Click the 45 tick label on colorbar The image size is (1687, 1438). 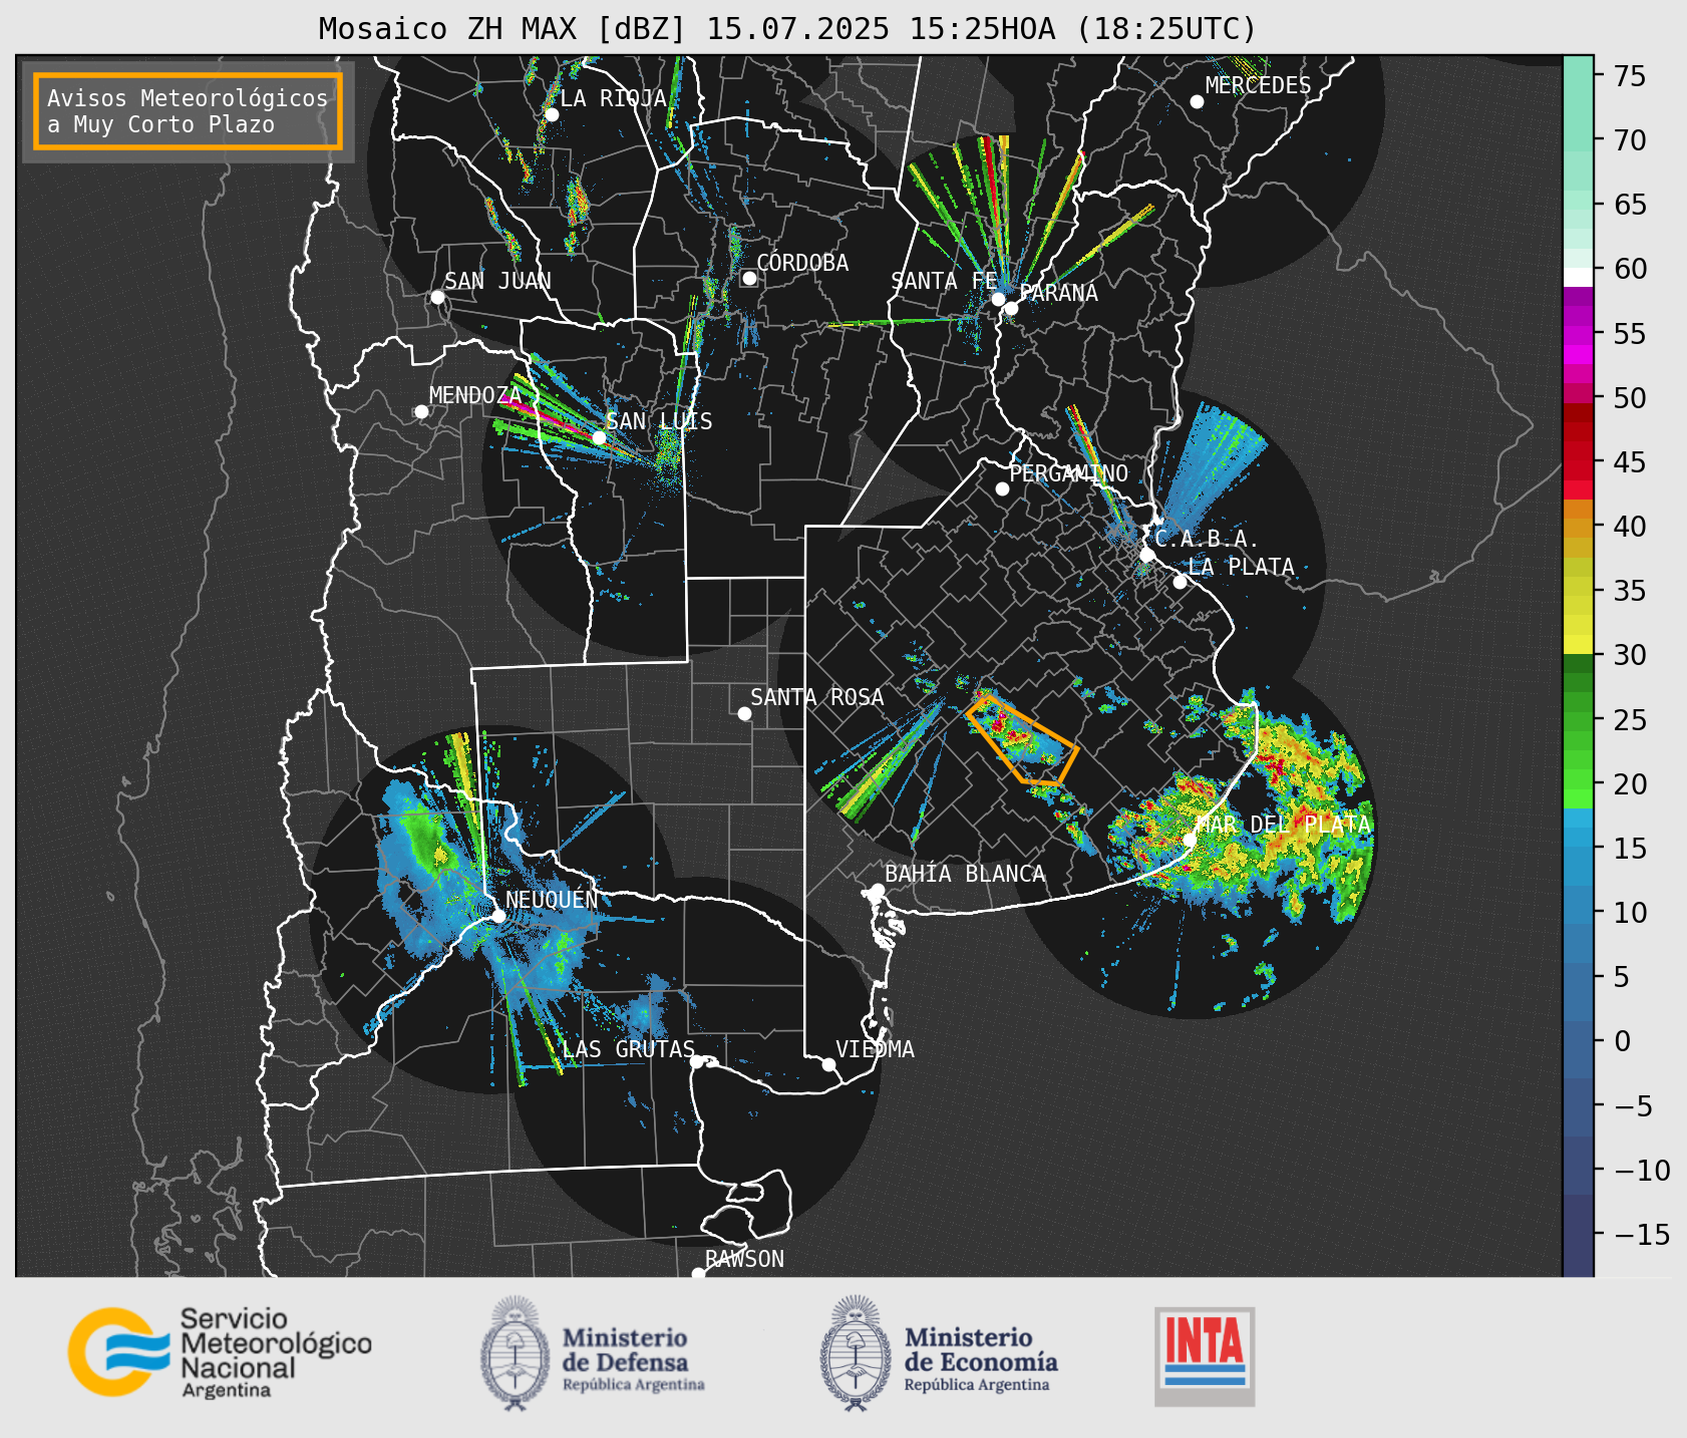[x=1629, y=462]
